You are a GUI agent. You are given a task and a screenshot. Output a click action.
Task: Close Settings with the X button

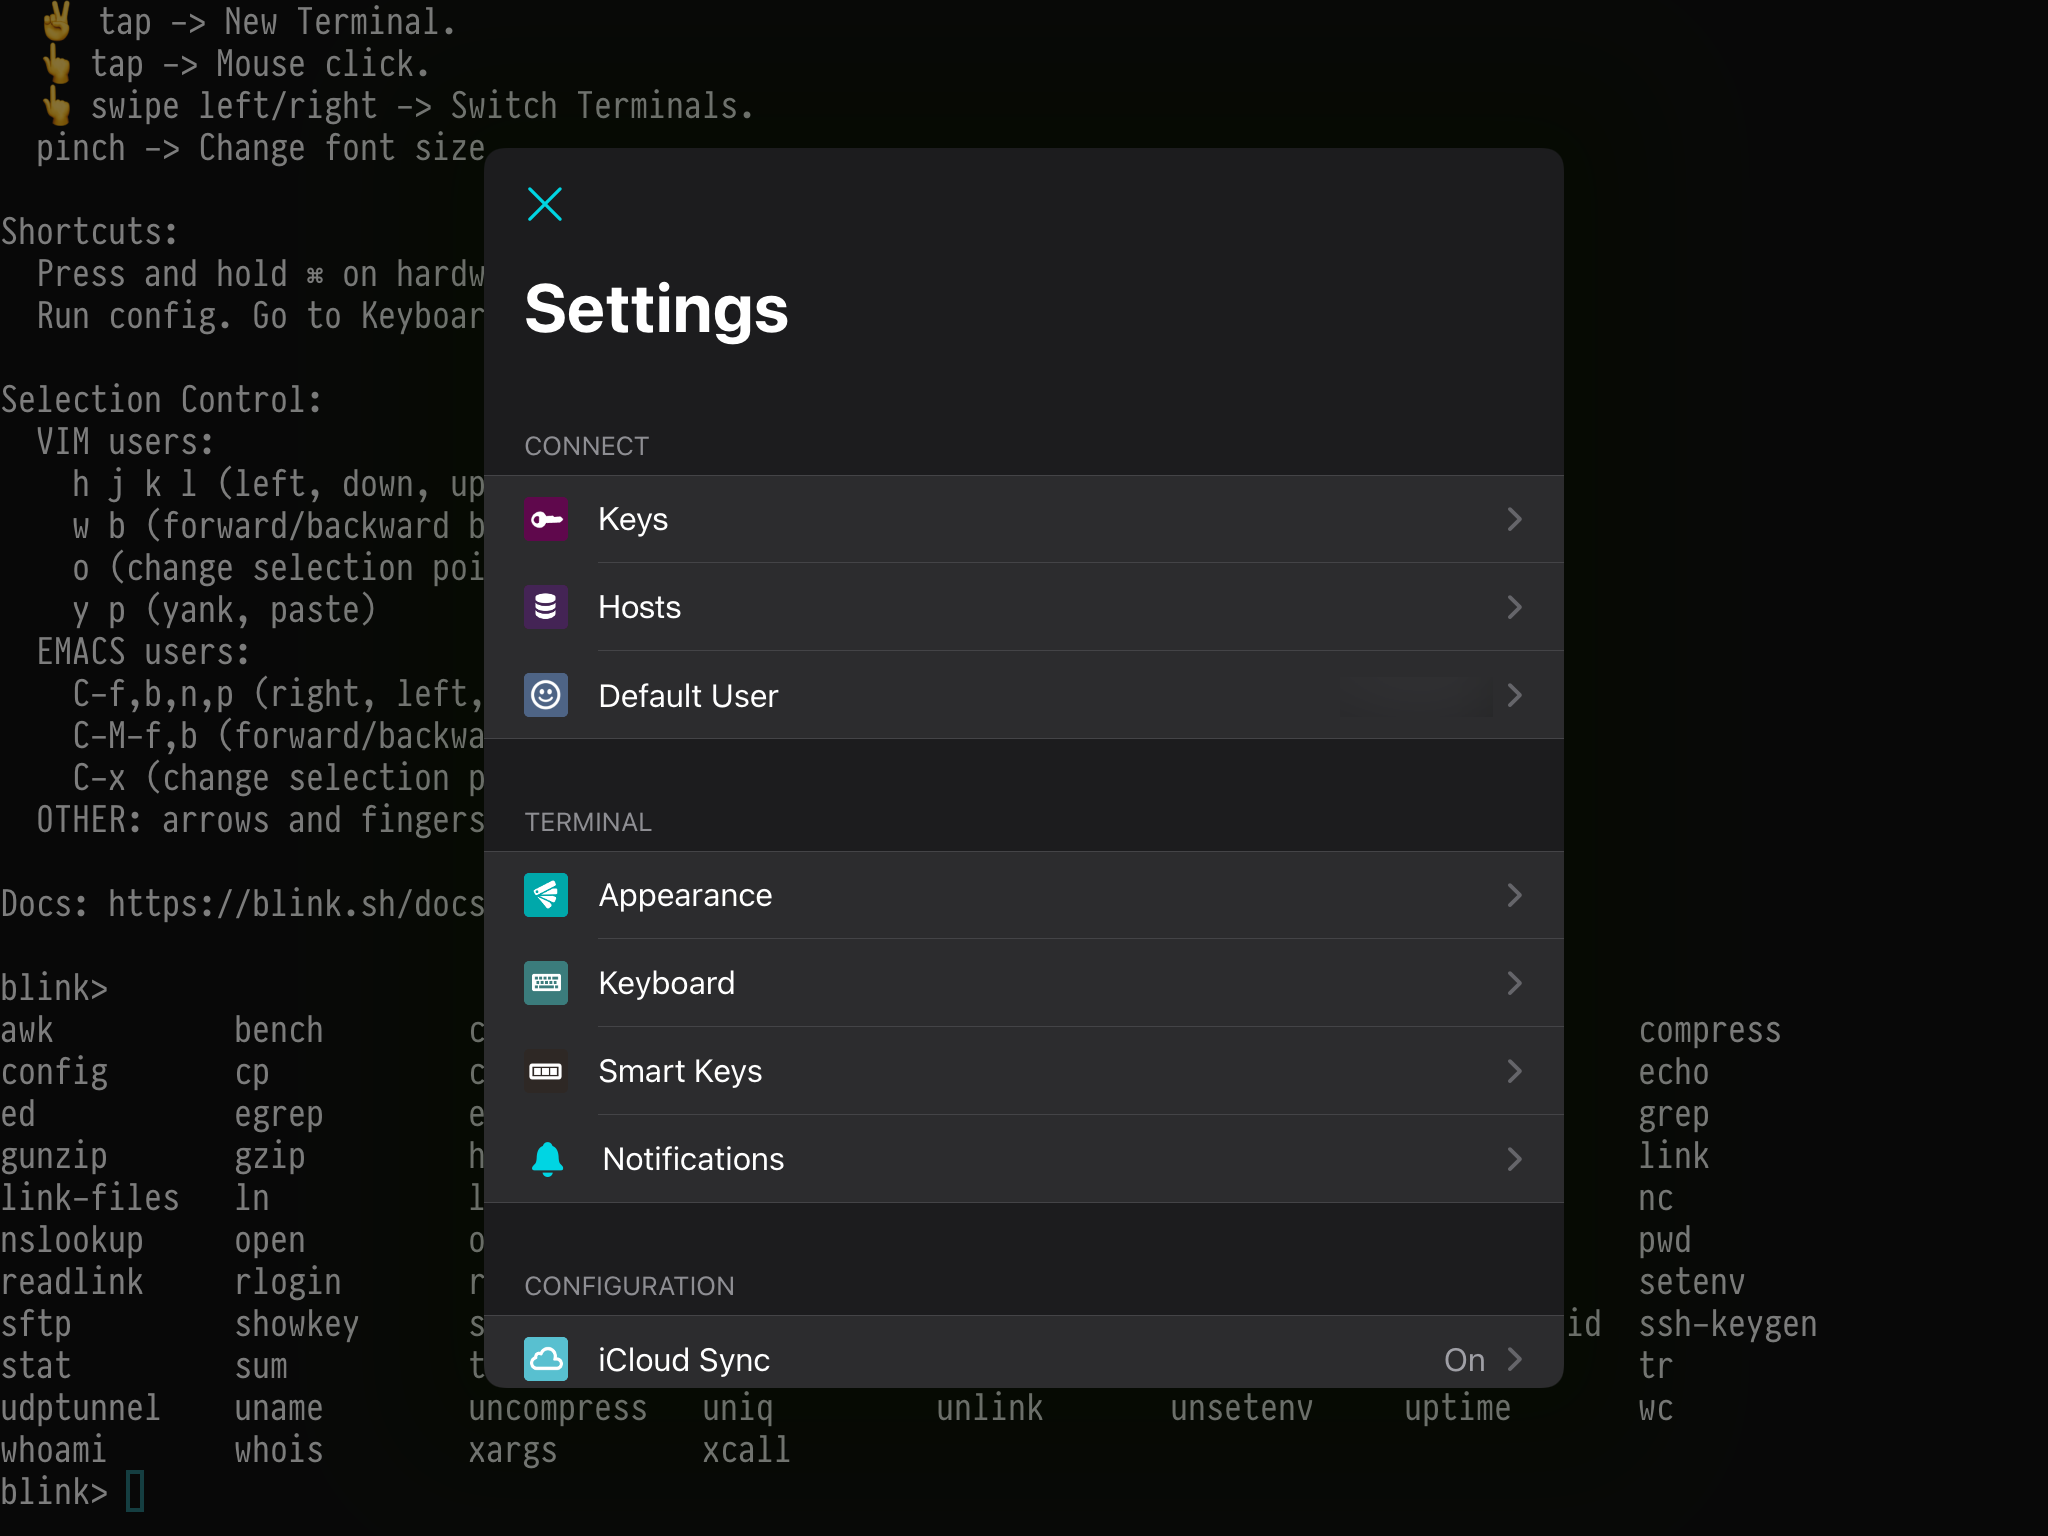click(x=545, y=204)
